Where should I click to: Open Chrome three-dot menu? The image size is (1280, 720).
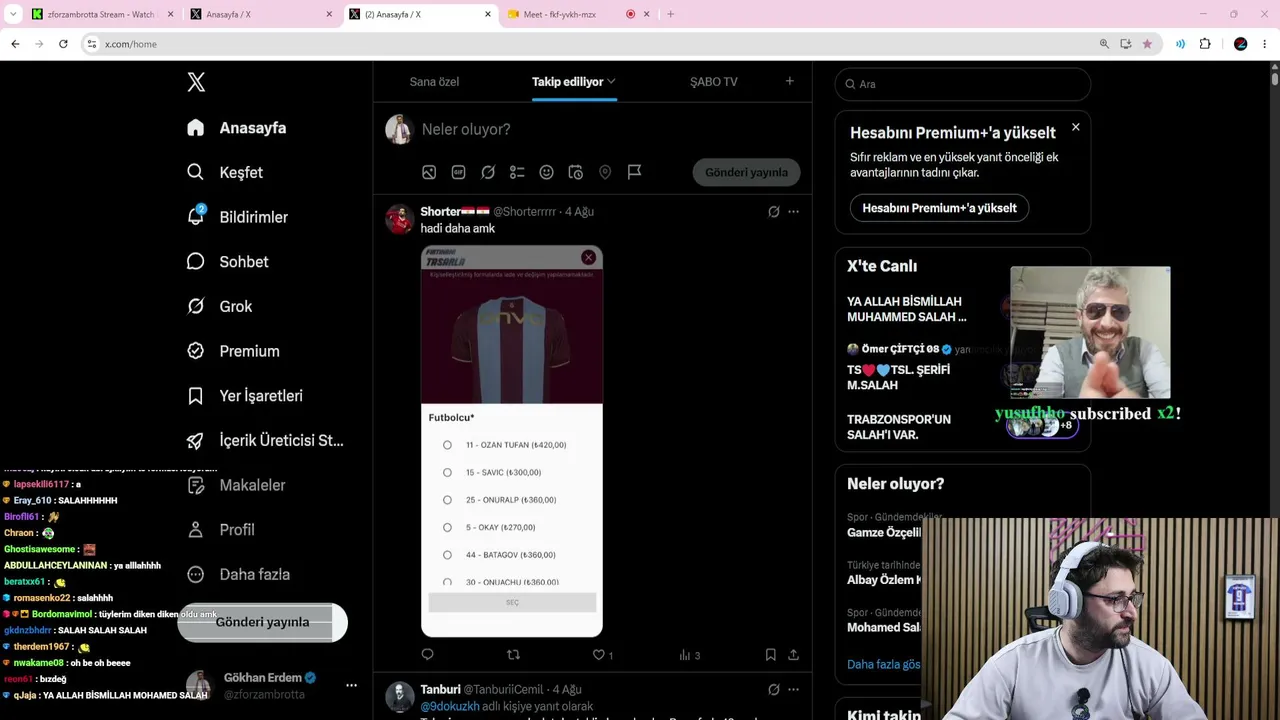coord(1265,44)
